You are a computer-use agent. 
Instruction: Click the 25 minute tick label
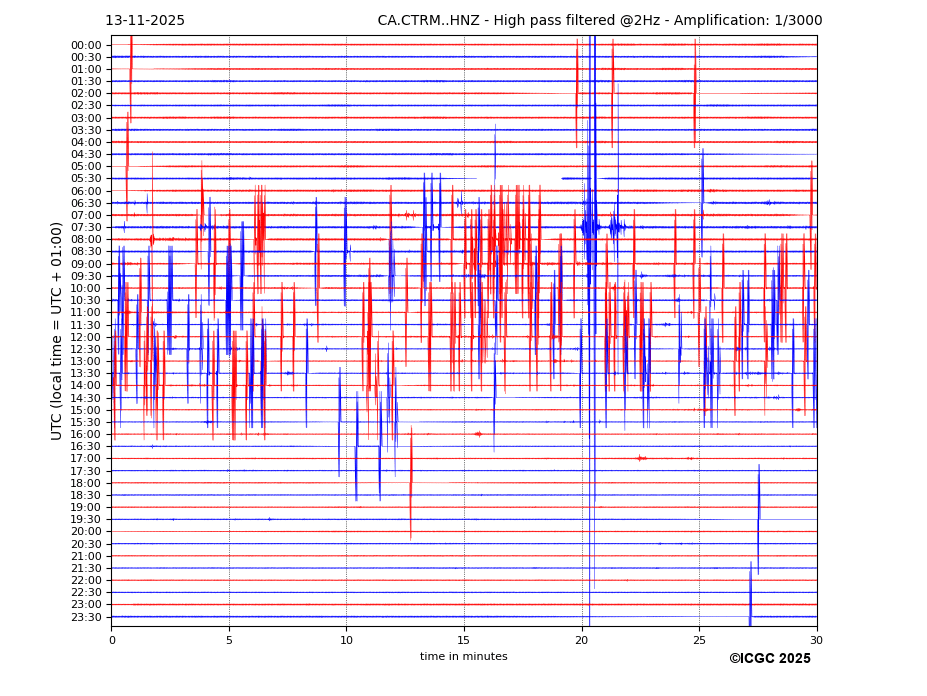pyautogui.click(x=699, y=640)
